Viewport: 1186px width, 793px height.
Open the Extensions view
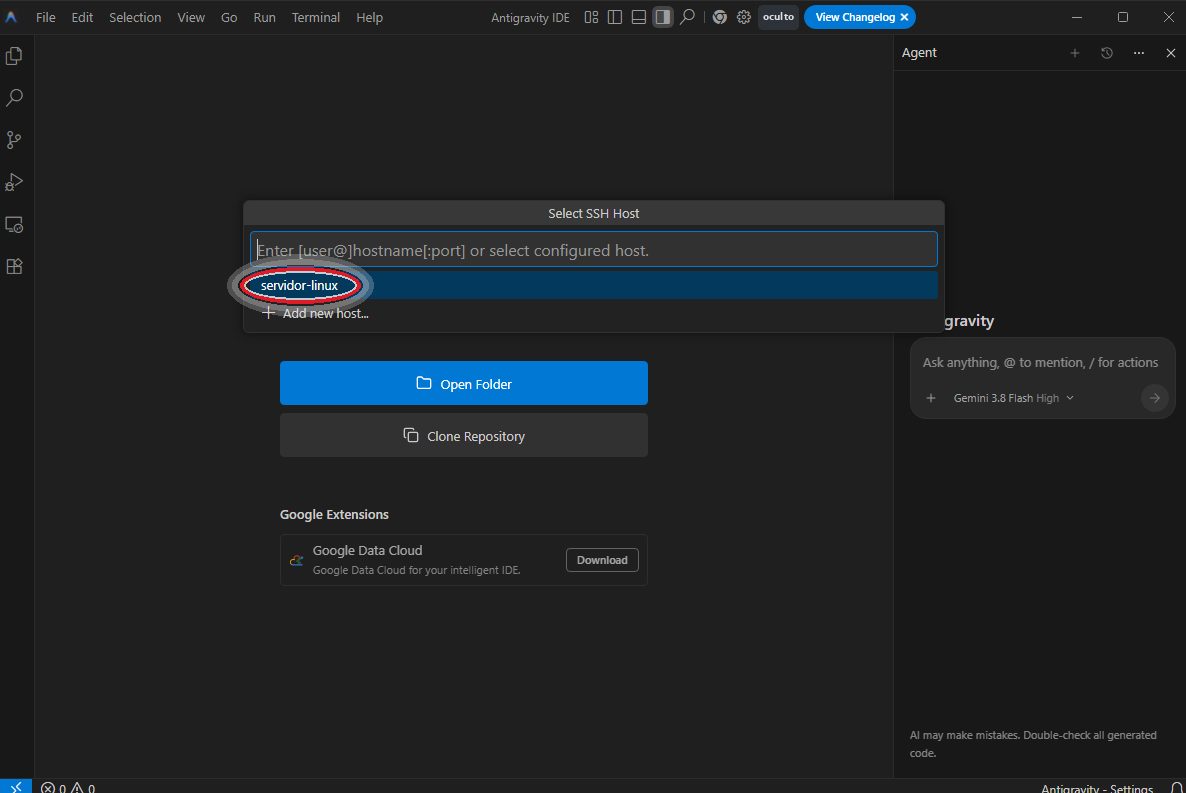tap(14, 266)
